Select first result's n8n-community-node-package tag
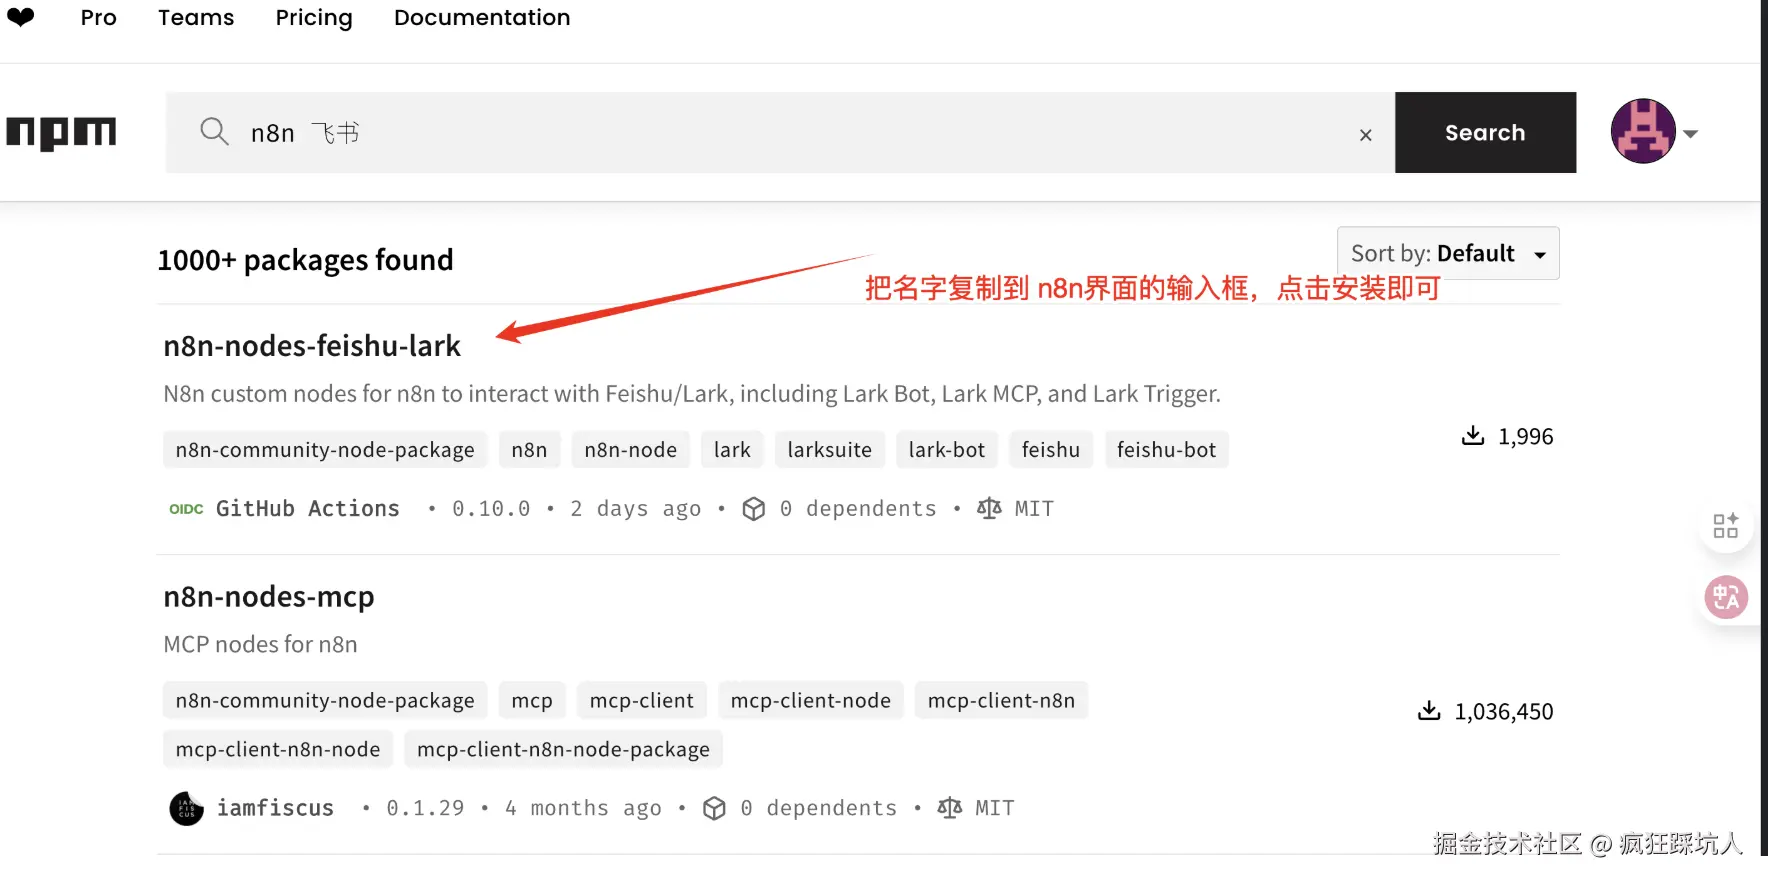The height and width of the screenshot is (882, 1768). [x=325, y=450]
